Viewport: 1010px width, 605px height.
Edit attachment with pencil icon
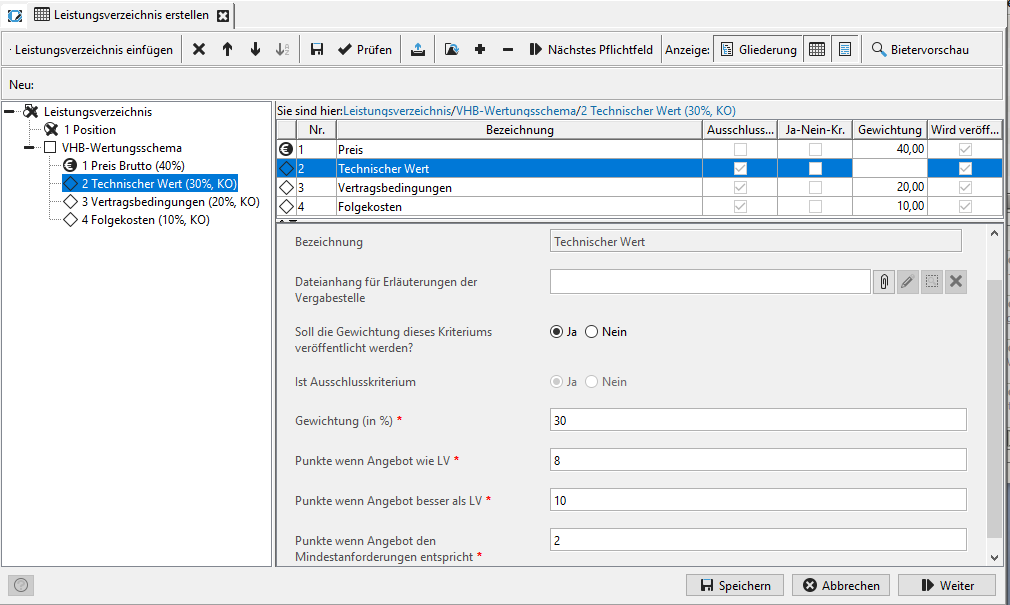(x=908, y=282)
